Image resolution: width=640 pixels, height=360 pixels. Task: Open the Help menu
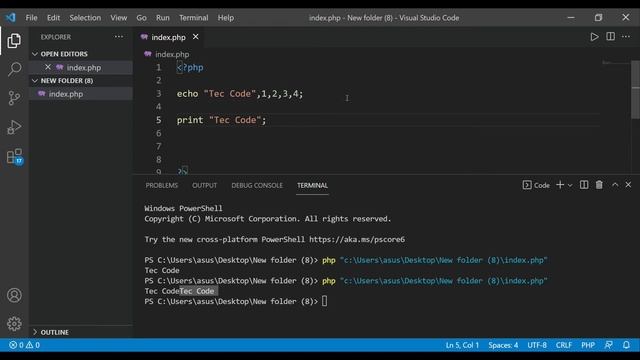226,18
